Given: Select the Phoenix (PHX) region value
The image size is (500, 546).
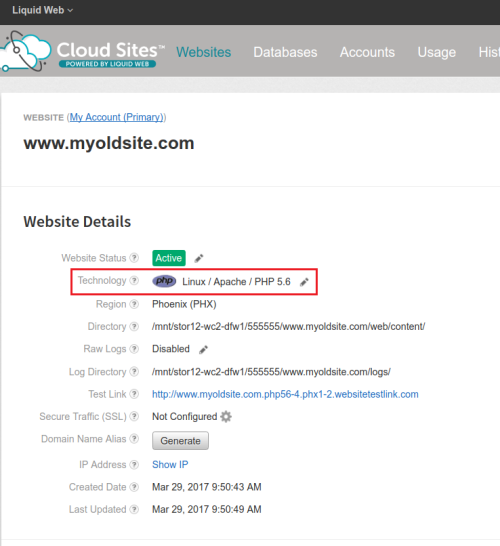Looking at the screenshot, I should point(184,304).
